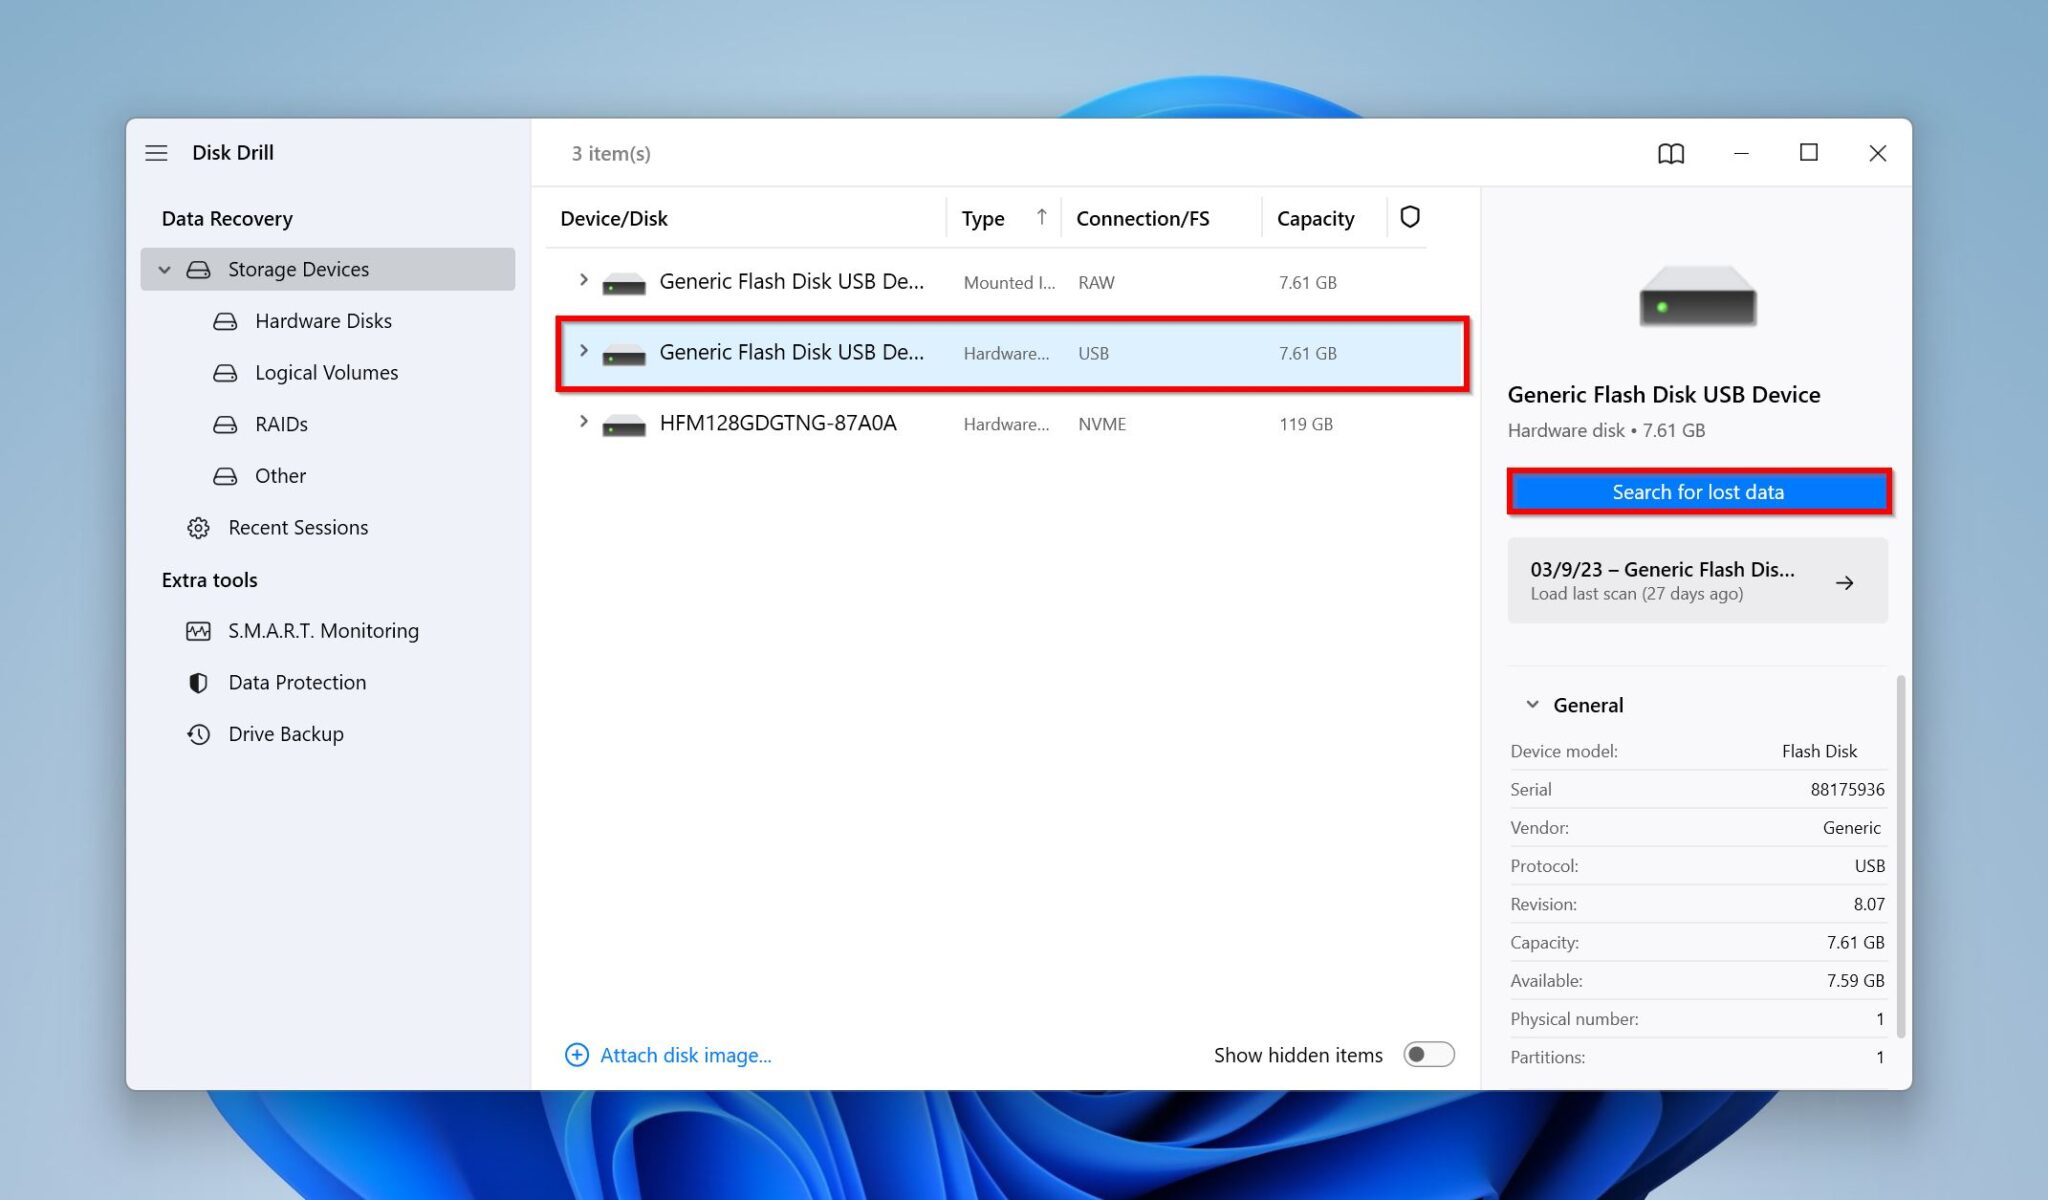Toggle Show hidden items
2048x1200 pixels.
click(1429, 1054)
